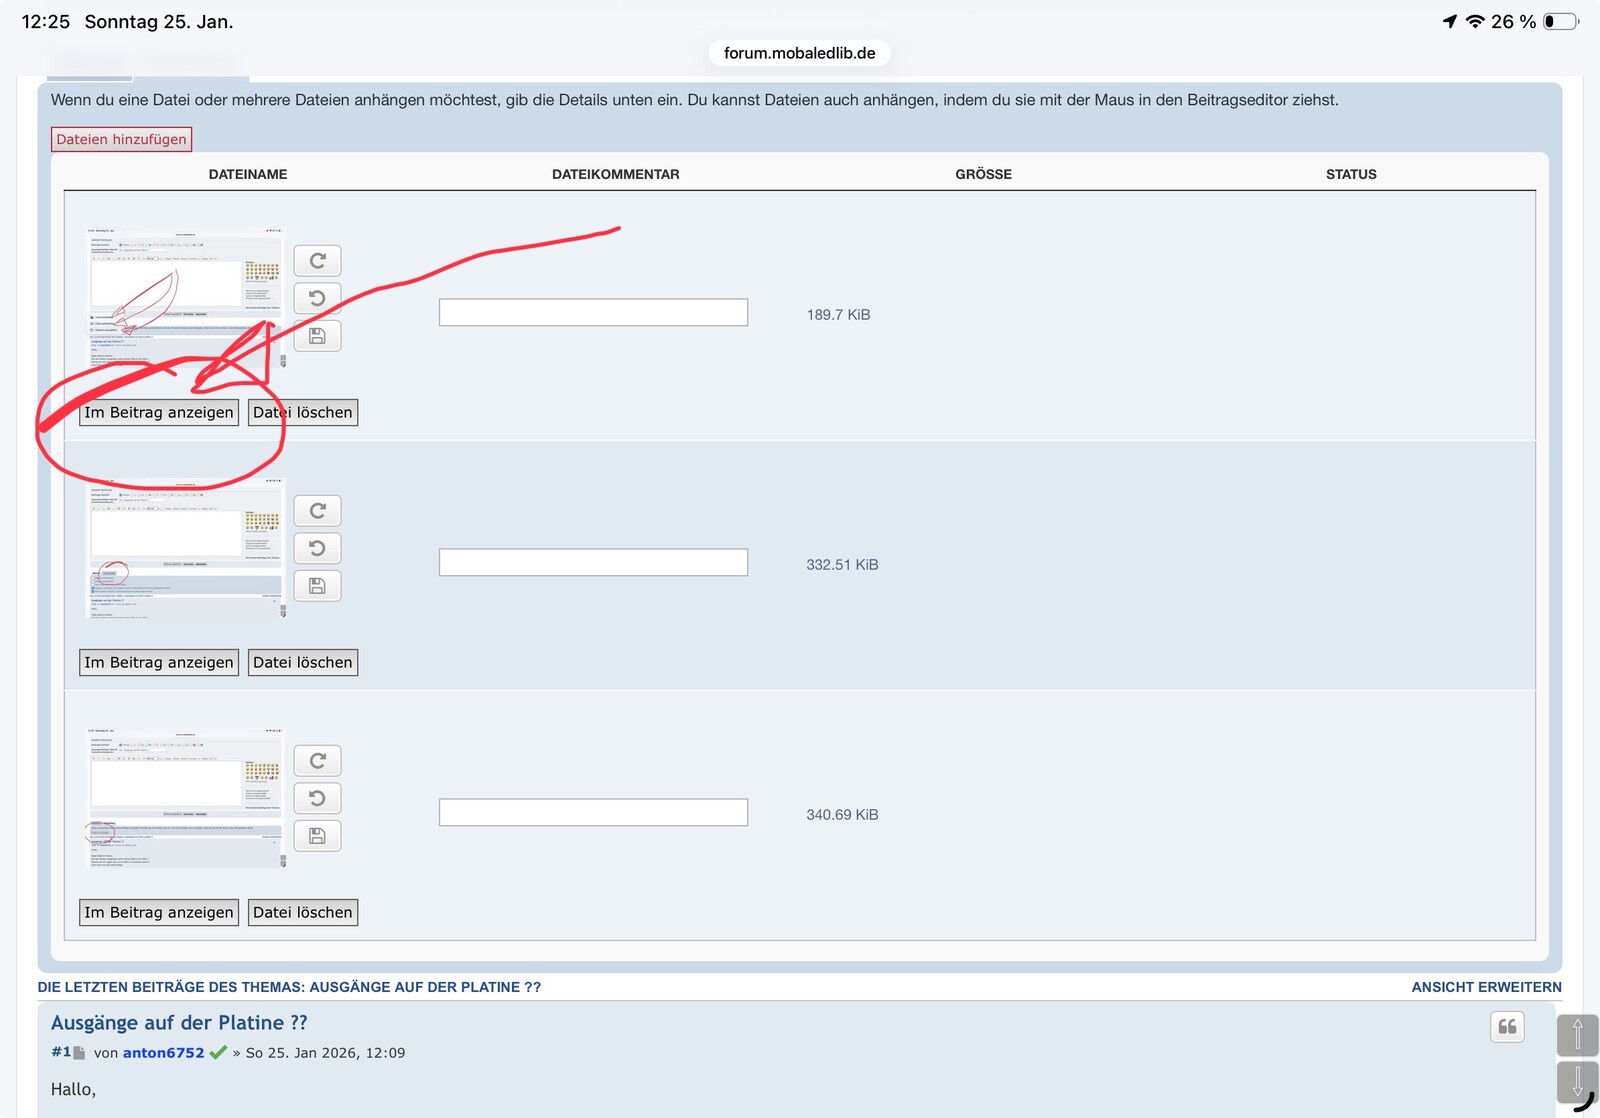The image size is (1600, 1118).
Task: Rotate first attachment clockwise
Action: 317,261
